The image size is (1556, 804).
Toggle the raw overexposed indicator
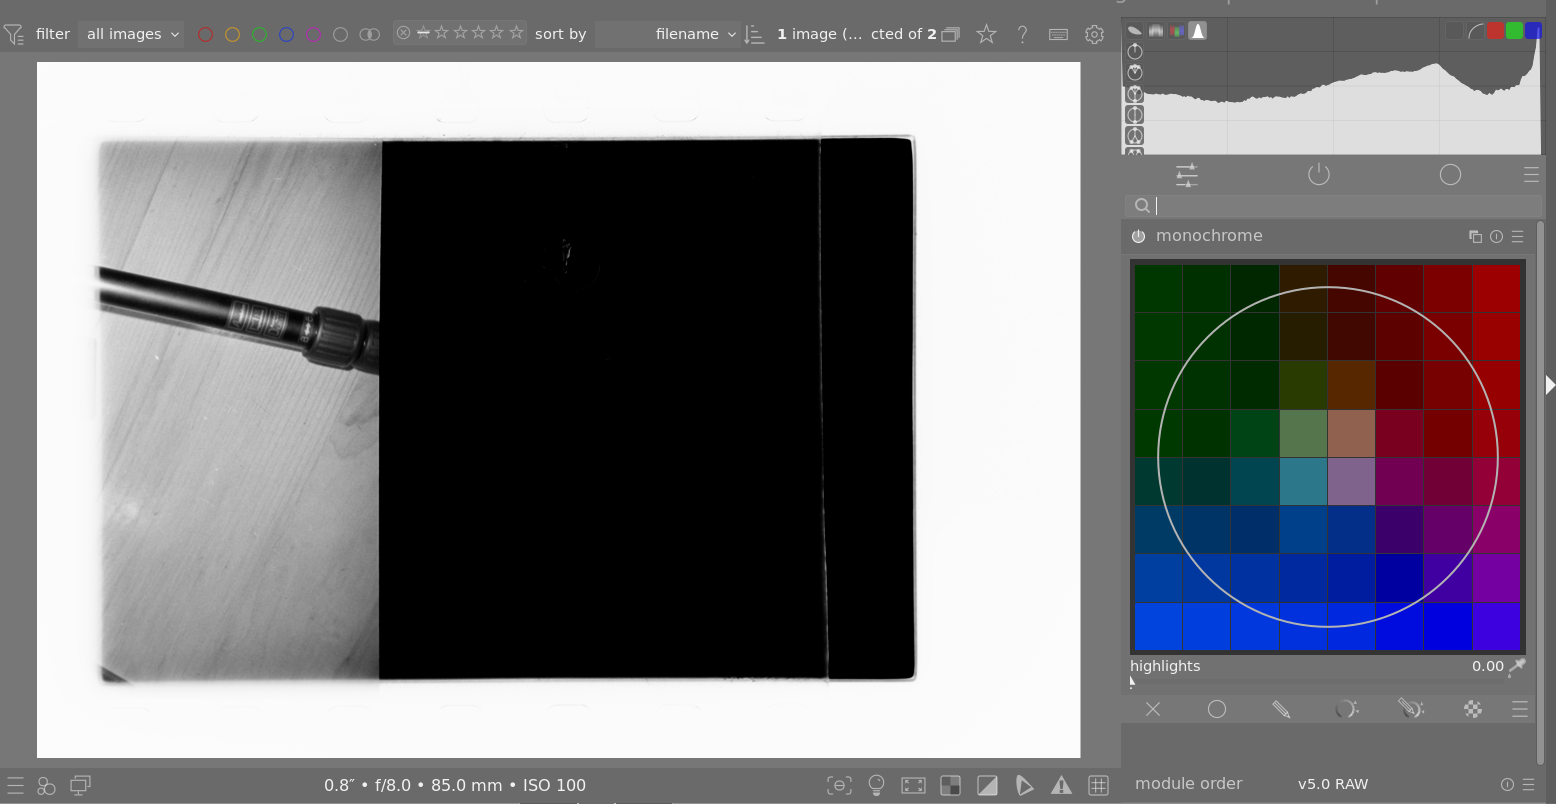[950, 785]
